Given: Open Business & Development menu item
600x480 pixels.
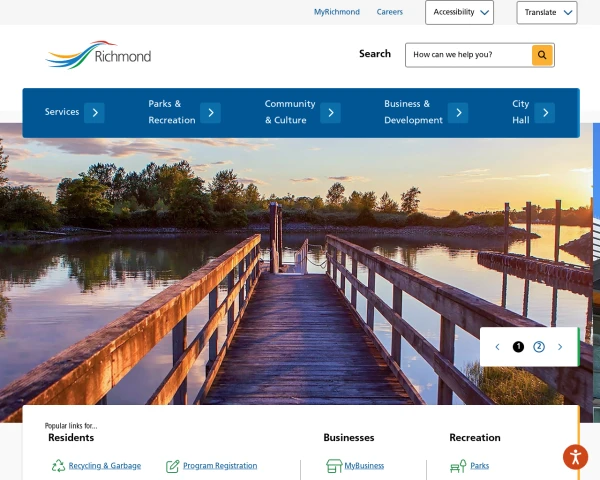Looking at the screenshot, I should pyautogui.click(x=413, y=112).
